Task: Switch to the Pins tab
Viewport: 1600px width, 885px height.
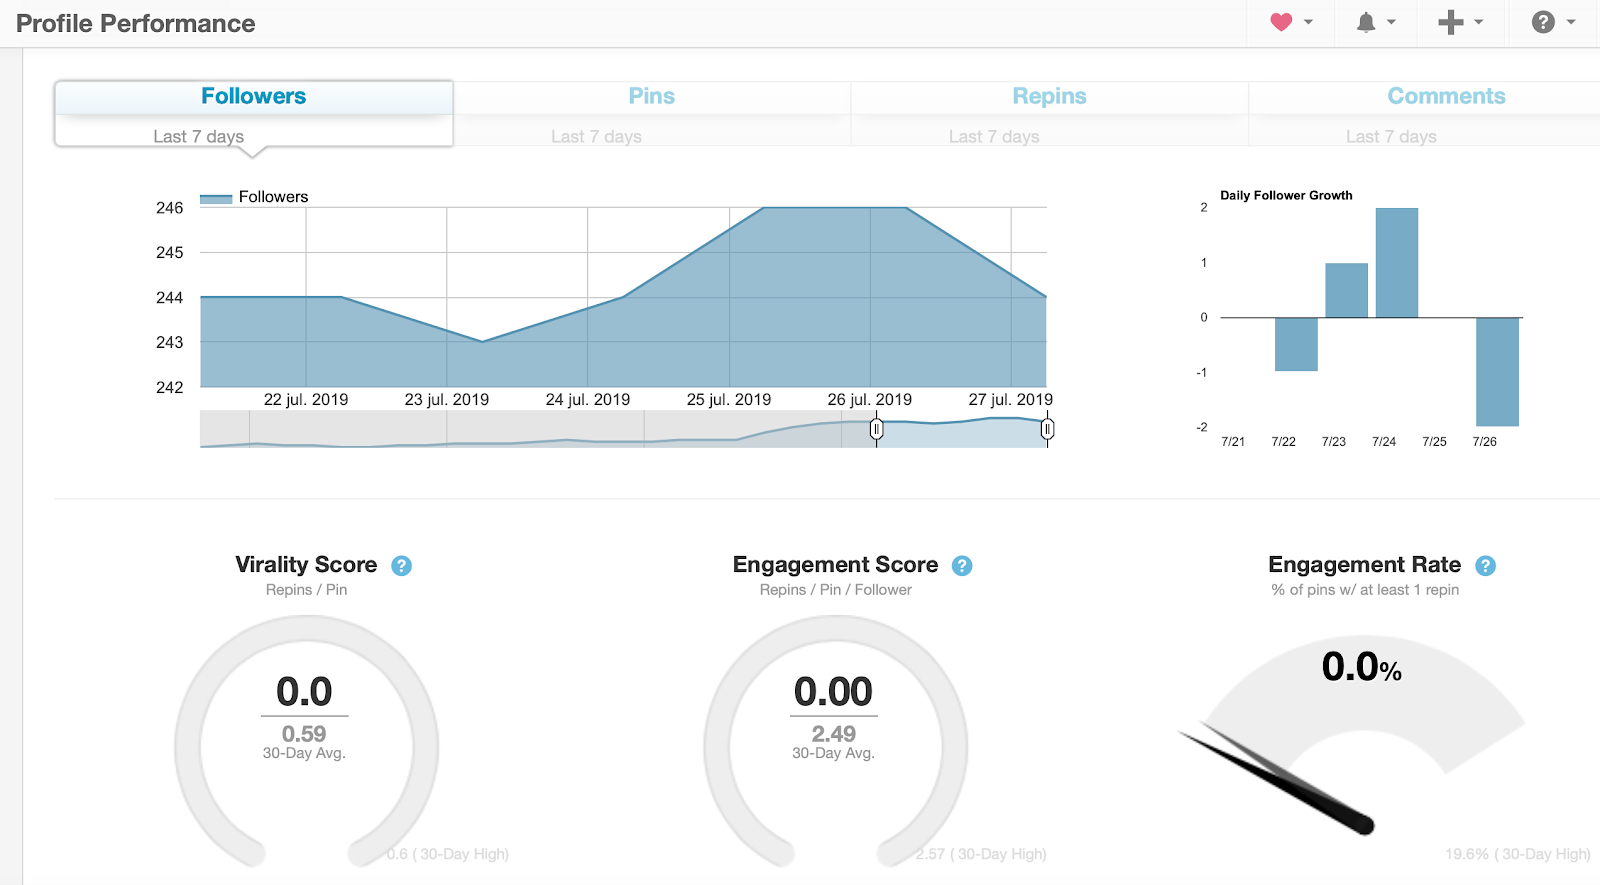Action: [651, 97]
